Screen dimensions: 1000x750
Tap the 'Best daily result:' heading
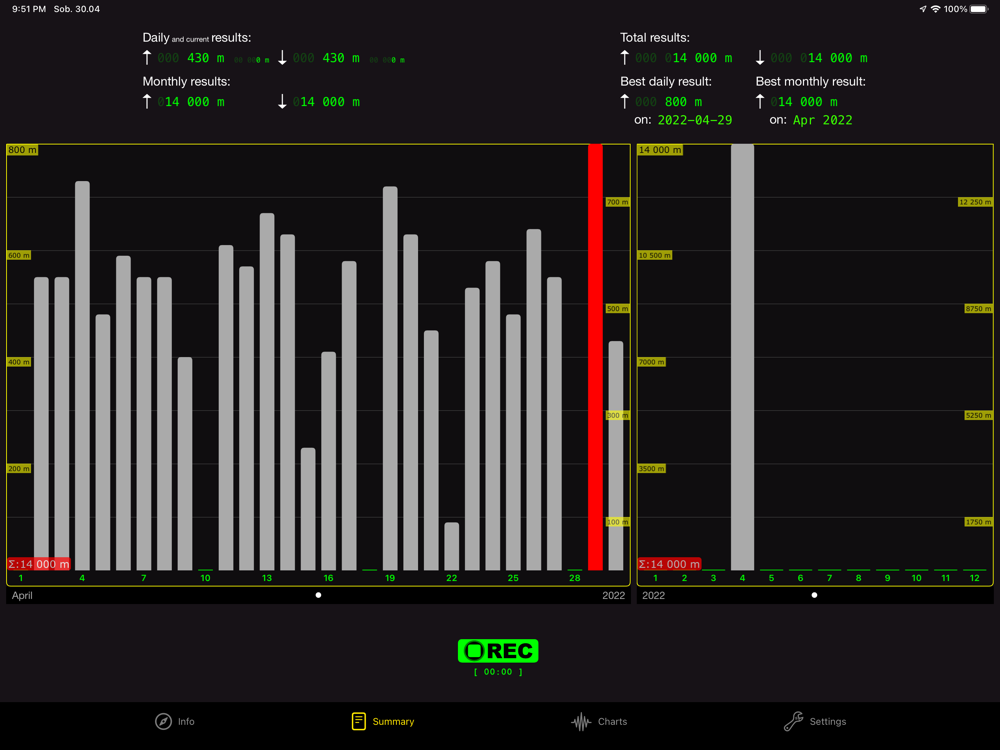666,82
